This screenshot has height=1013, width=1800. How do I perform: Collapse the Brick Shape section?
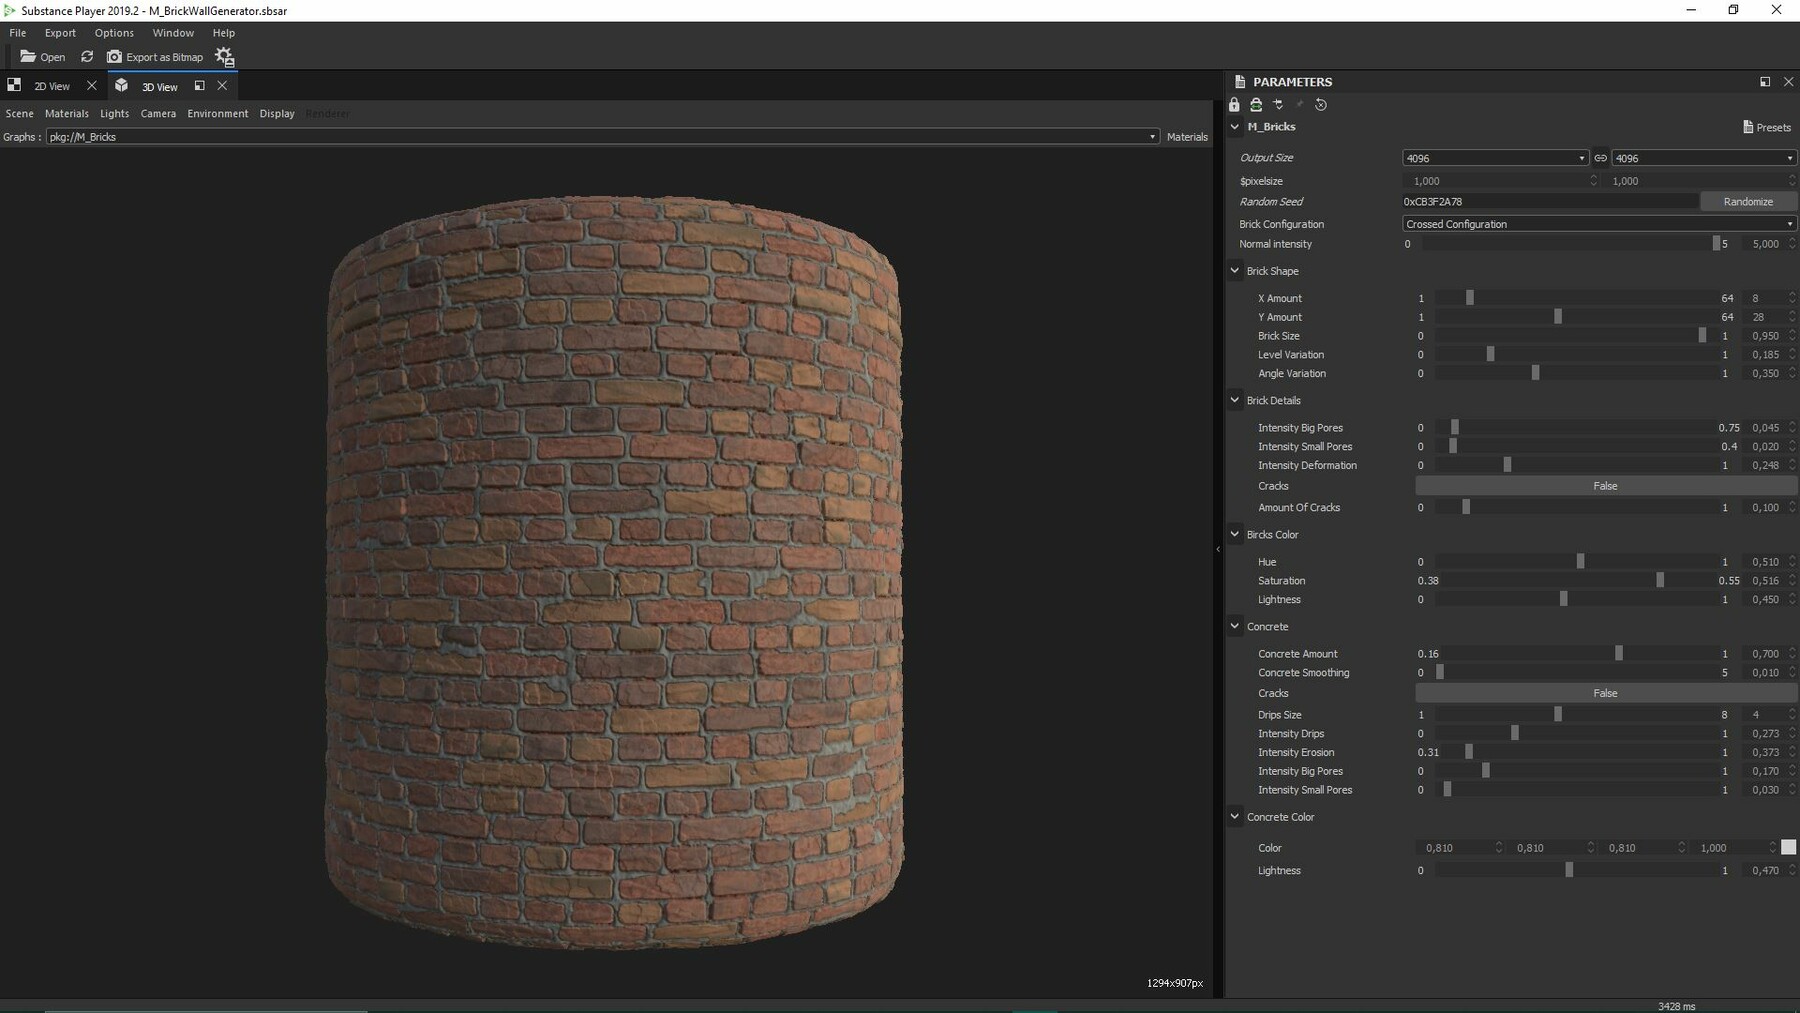pos(1235,271)
